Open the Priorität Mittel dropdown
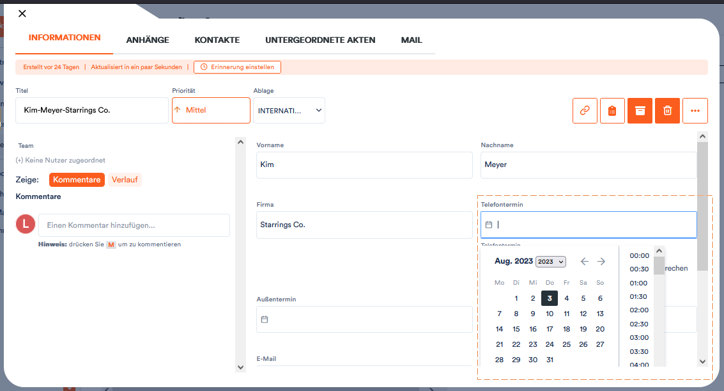Image resolution: width=724 pixels, height=391 pixels. tap(211, 110)
